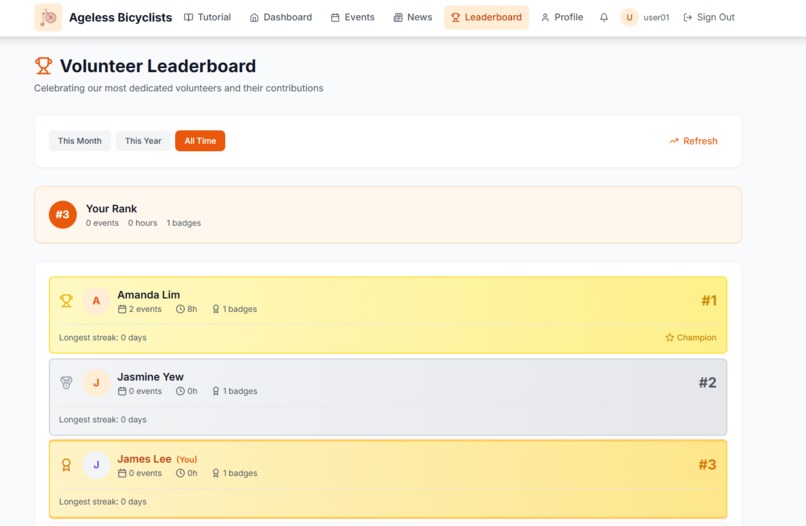Click Amanda Lim's avatar letter A
Image resolution: width=806 pixels, height=526 pixels.
click(x=96, y=301)
